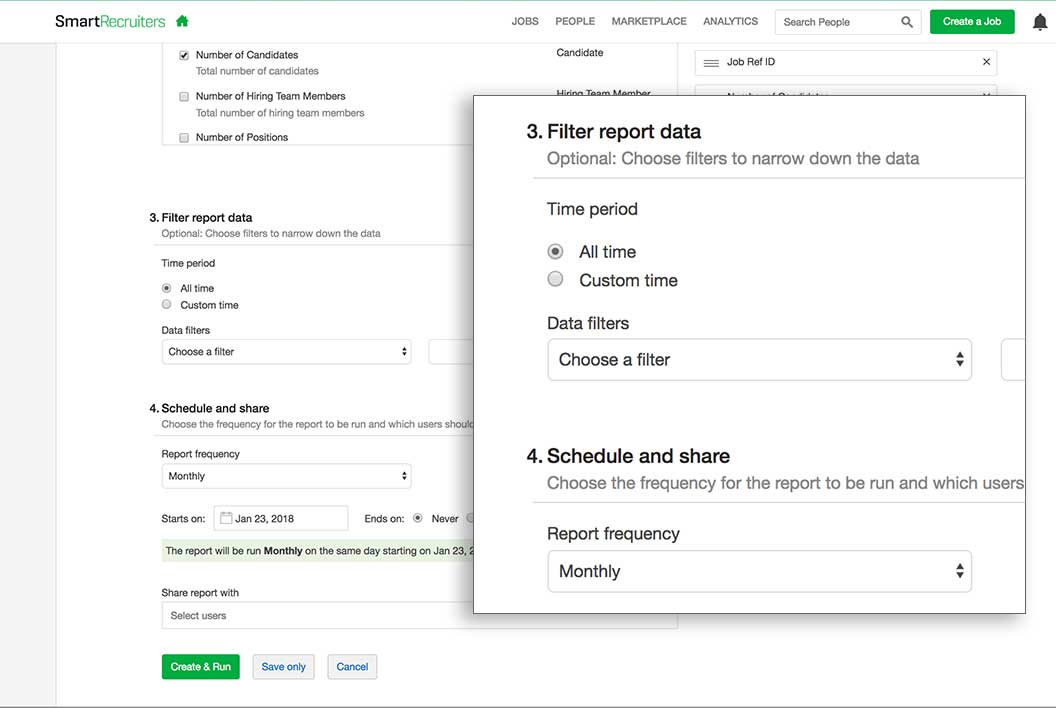Viewport: 1056px width, 708px height.
Task: Click the search magnifier icon
Action: (907, 22)
